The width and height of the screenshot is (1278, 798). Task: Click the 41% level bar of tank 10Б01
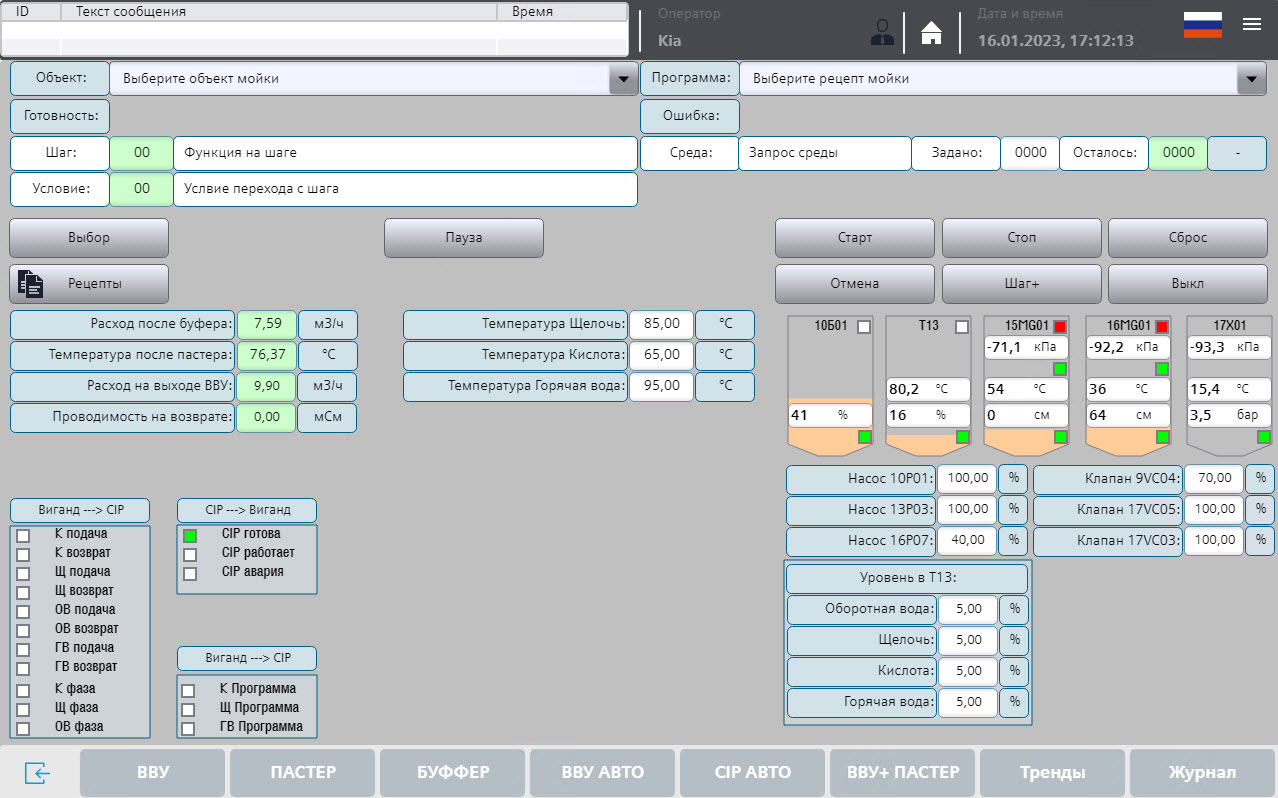tap(830, 414)
